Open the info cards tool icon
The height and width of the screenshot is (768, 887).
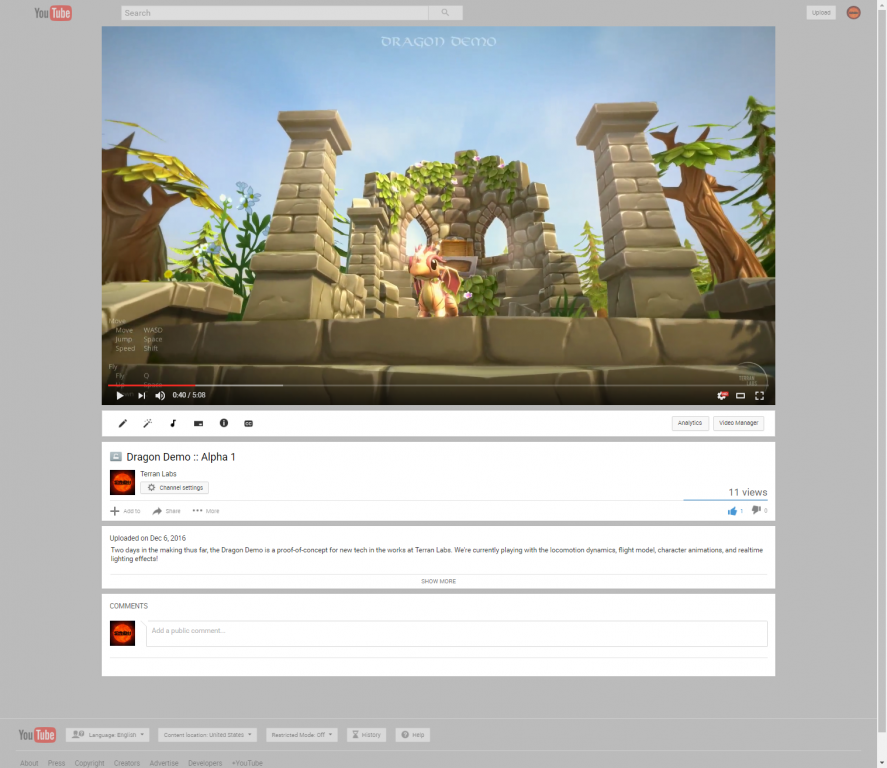pos(223,423)
